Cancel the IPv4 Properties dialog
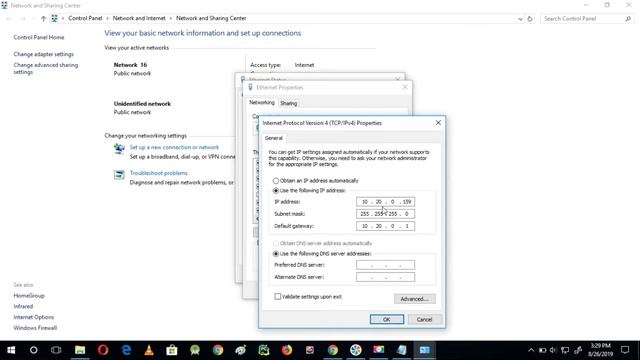Viewport: 640px width, 360px height. [x=424, y=319]
